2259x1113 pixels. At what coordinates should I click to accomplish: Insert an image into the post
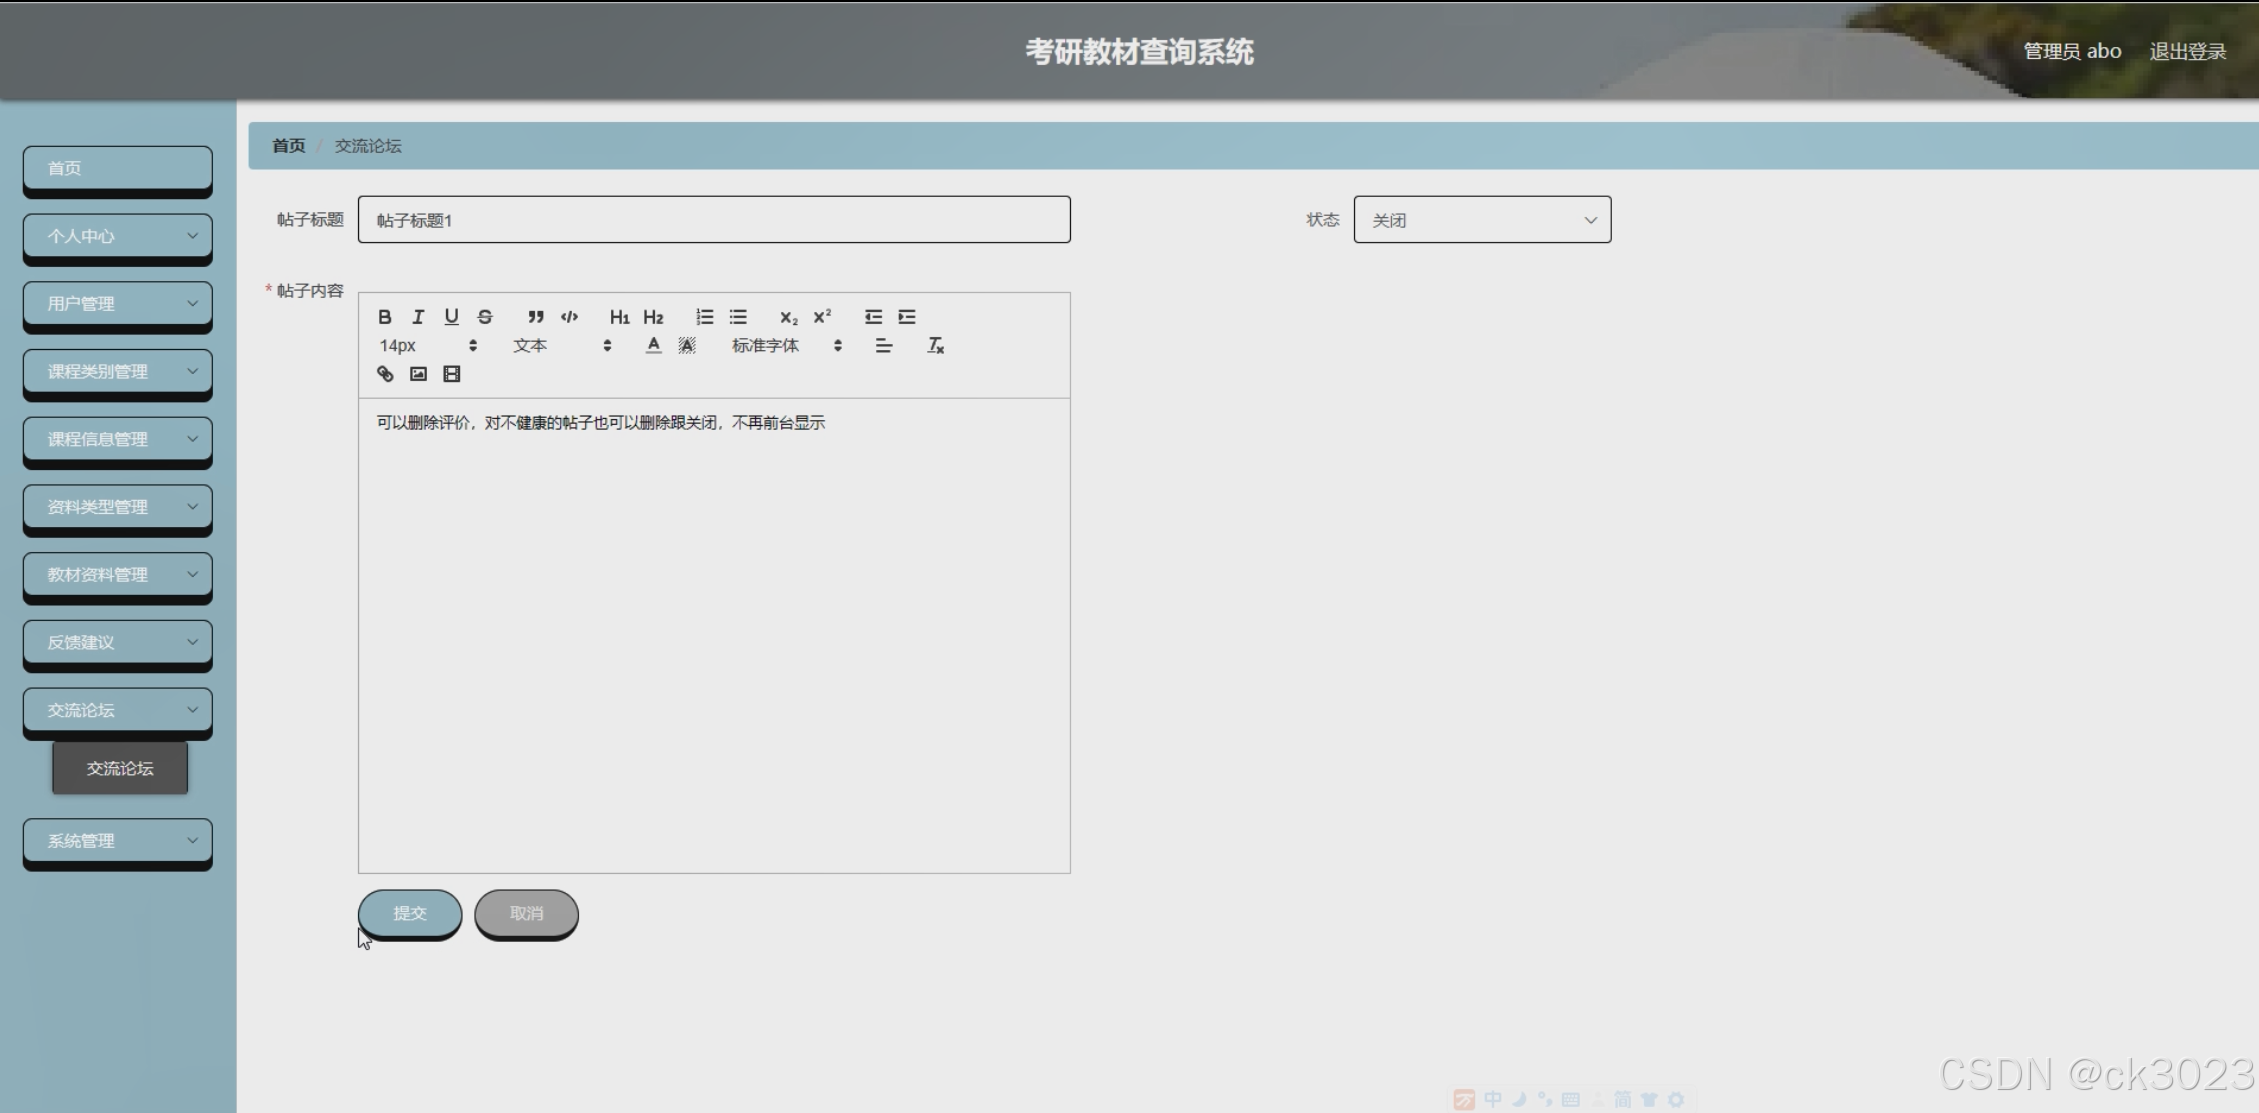tap(418, 374)
